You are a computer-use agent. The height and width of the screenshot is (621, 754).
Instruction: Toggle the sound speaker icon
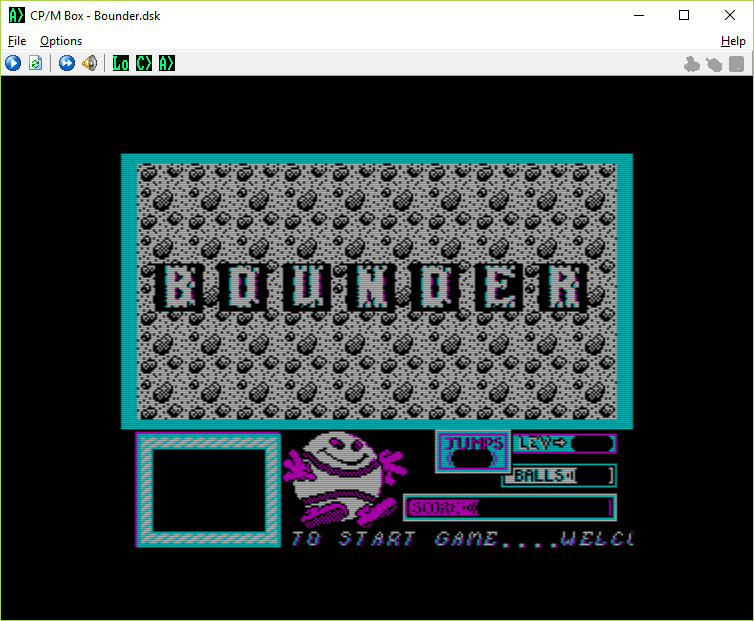[89, 63]
